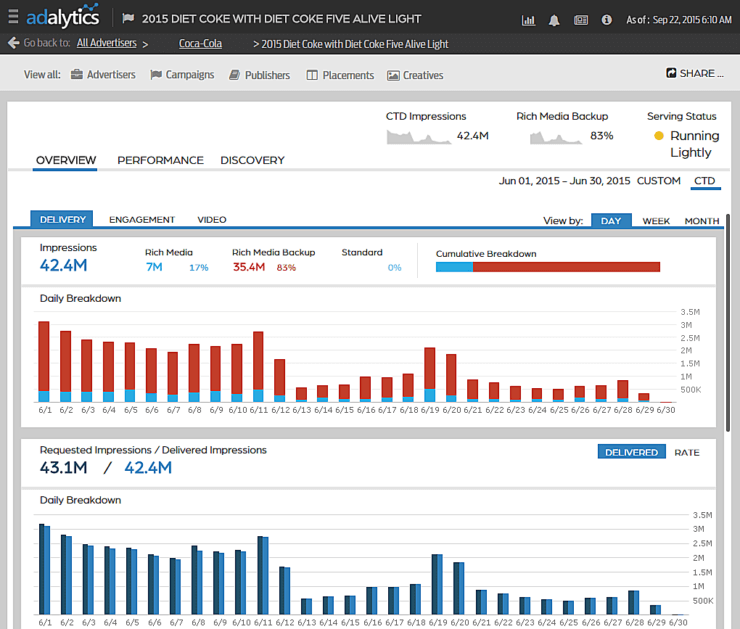Click the CTD Impressions sparkline chart
The height and width of the screenshot is (629, 740).
[419, 137]
